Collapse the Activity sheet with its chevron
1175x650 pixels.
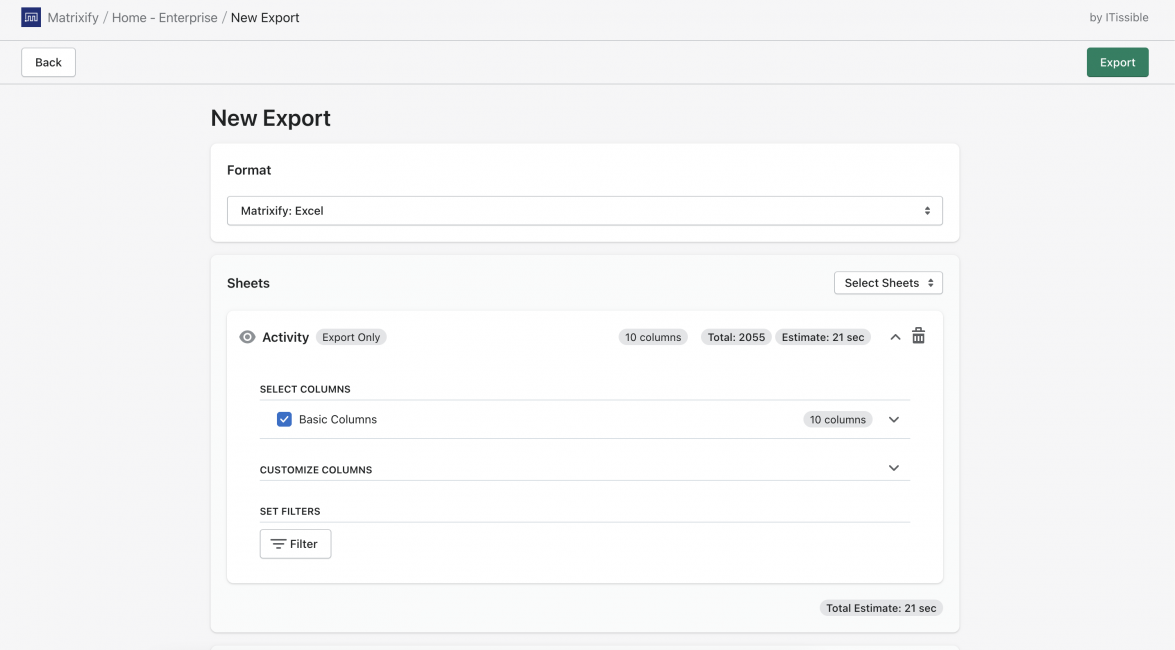pyautogui.click(x=895, y=336)
